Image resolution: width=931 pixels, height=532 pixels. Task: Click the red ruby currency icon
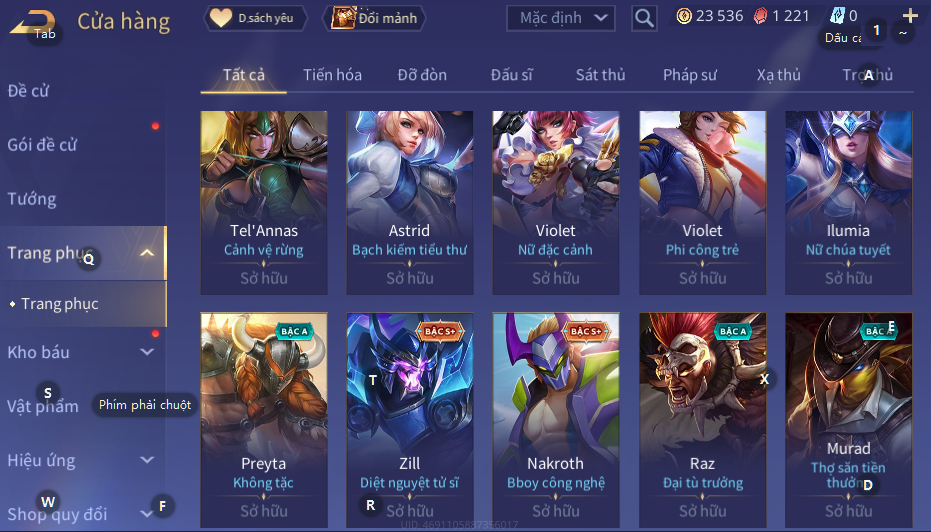pos(760,16)
